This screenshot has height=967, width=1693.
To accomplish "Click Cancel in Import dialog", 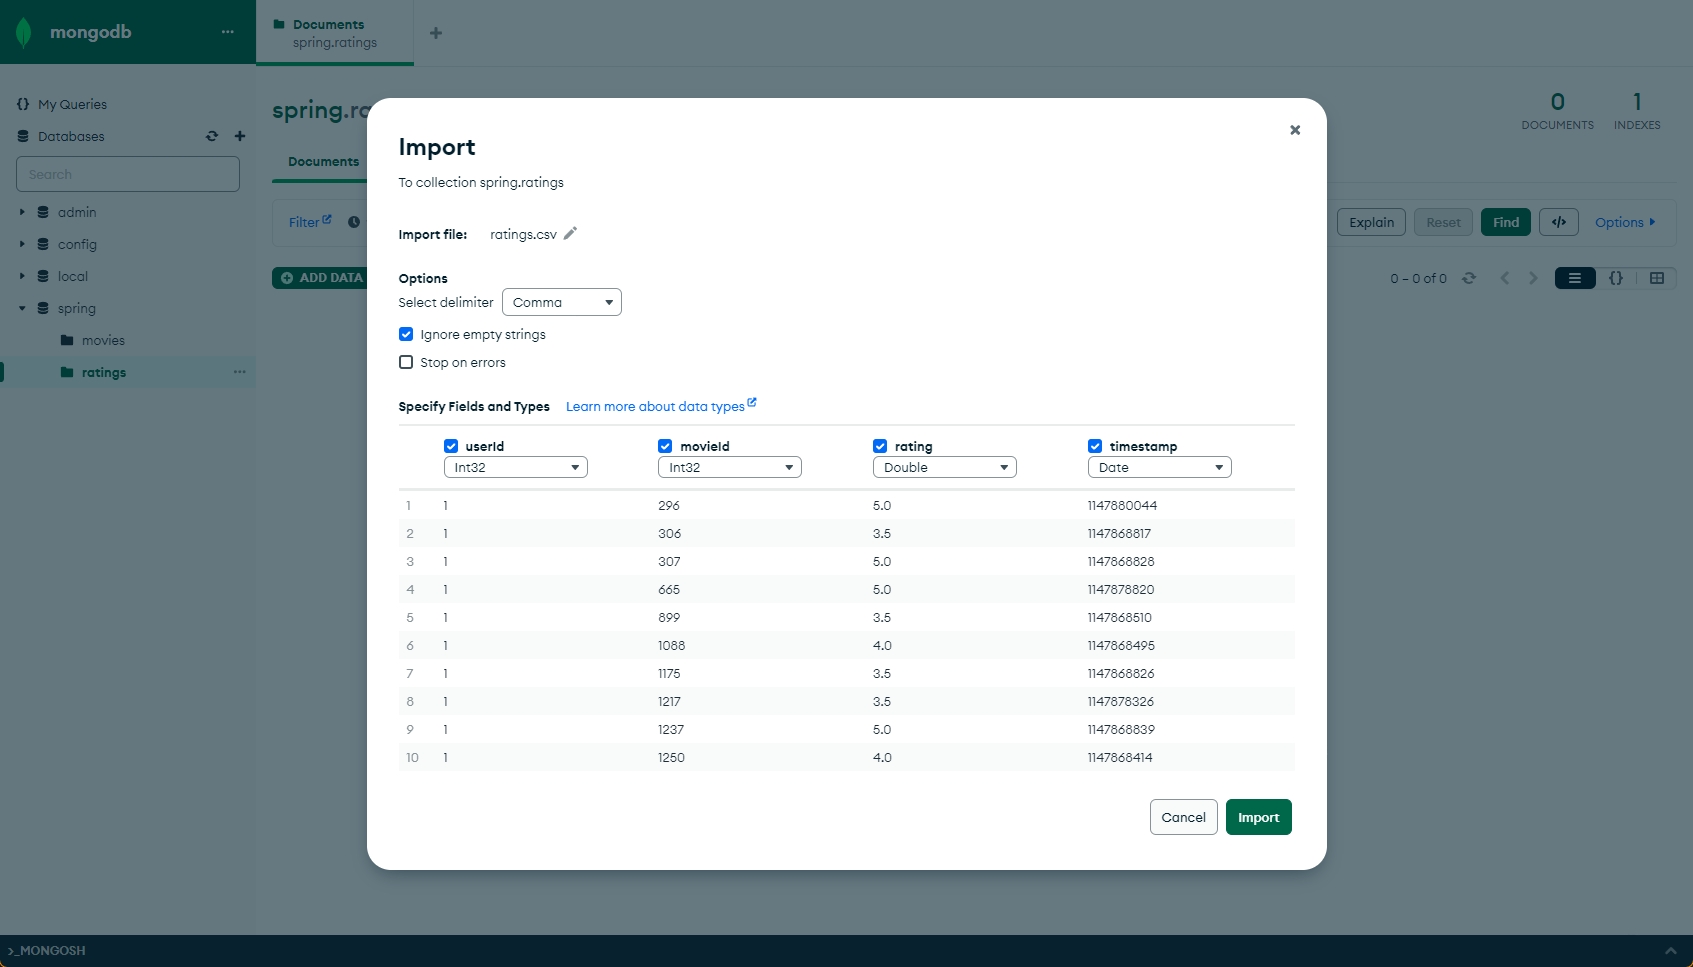I will coord(1184,817).
